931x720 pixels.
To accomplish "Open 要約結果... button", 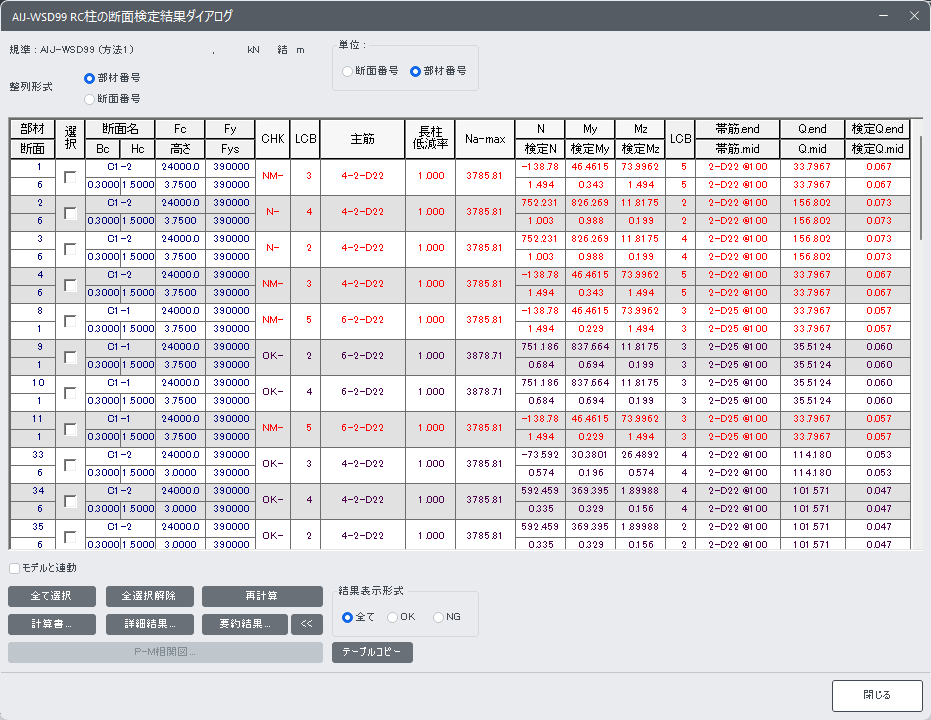I will [x=245, y=624].
